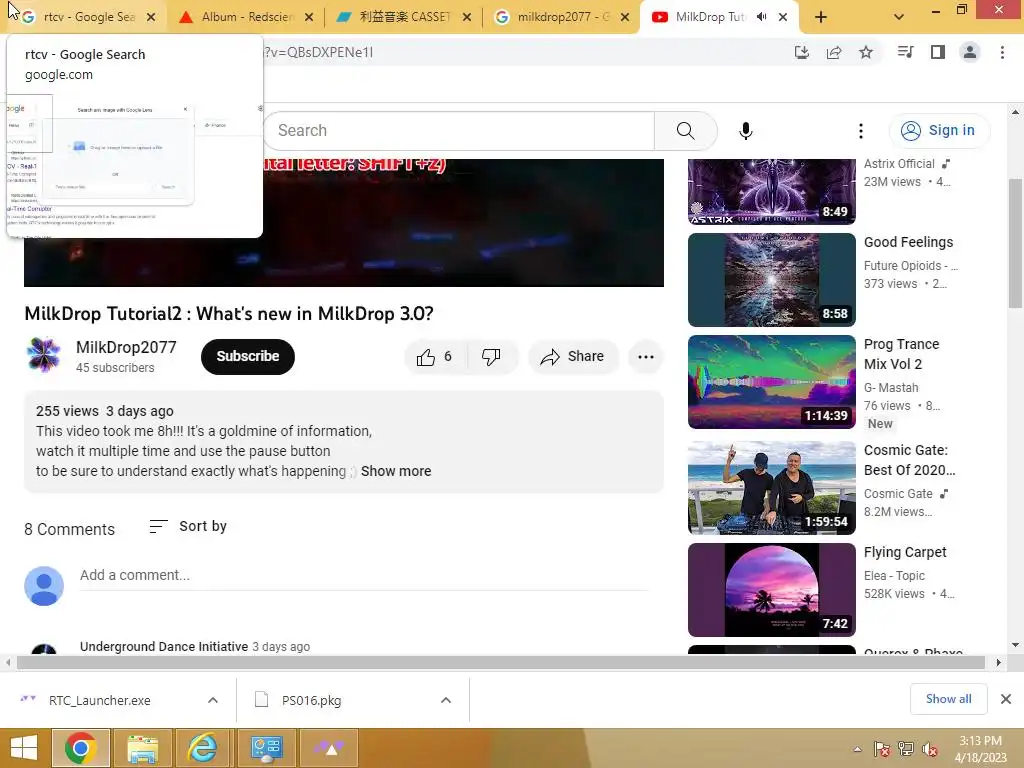Open the Astrix 8:49 video thumbnail
This screenshot has width=1024, height=768.
click(771, 191)
